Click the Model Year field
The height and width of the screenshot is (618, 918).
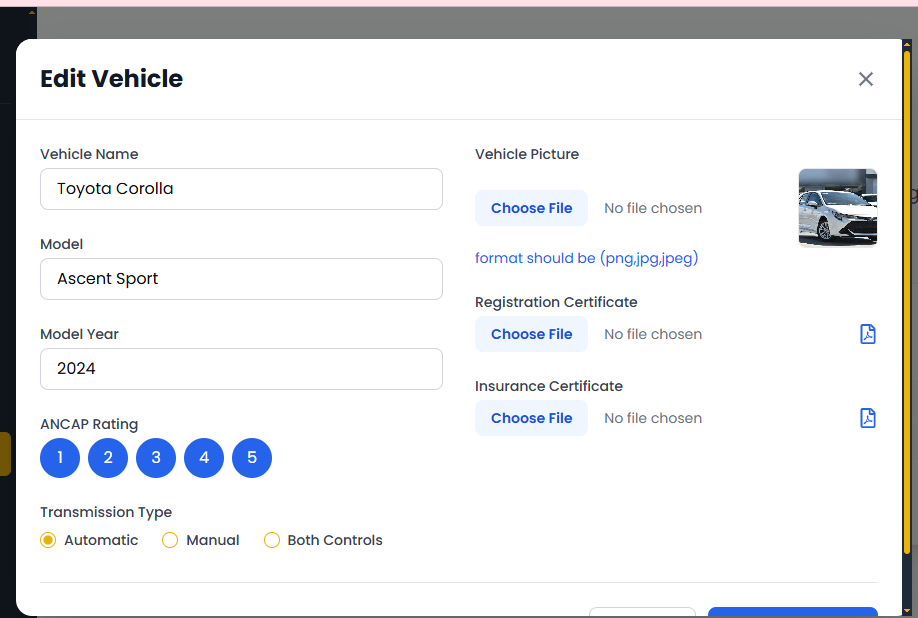[241, 369]
